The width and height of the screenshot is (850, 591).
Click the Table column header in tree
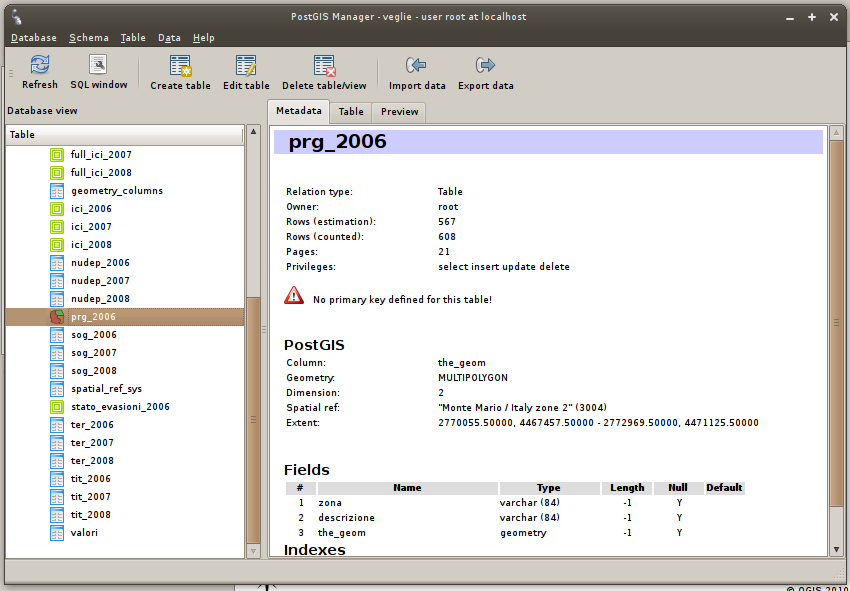click(x=125, y=134)
